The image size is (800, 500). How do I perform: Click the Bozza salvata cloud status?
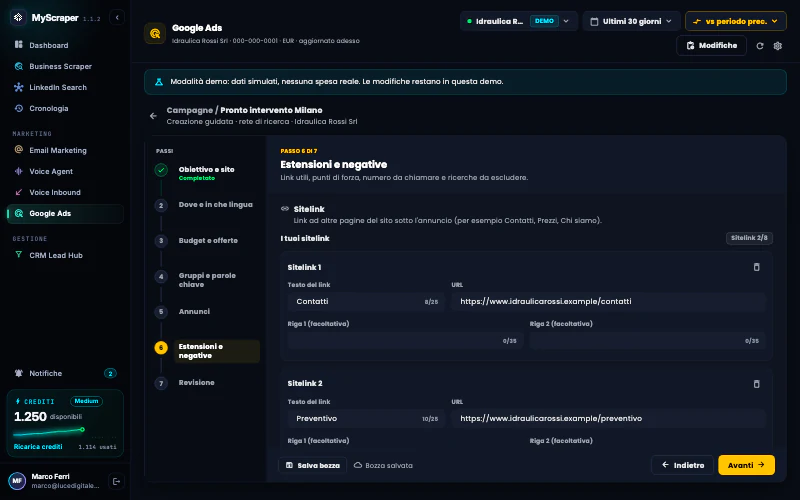383,465
